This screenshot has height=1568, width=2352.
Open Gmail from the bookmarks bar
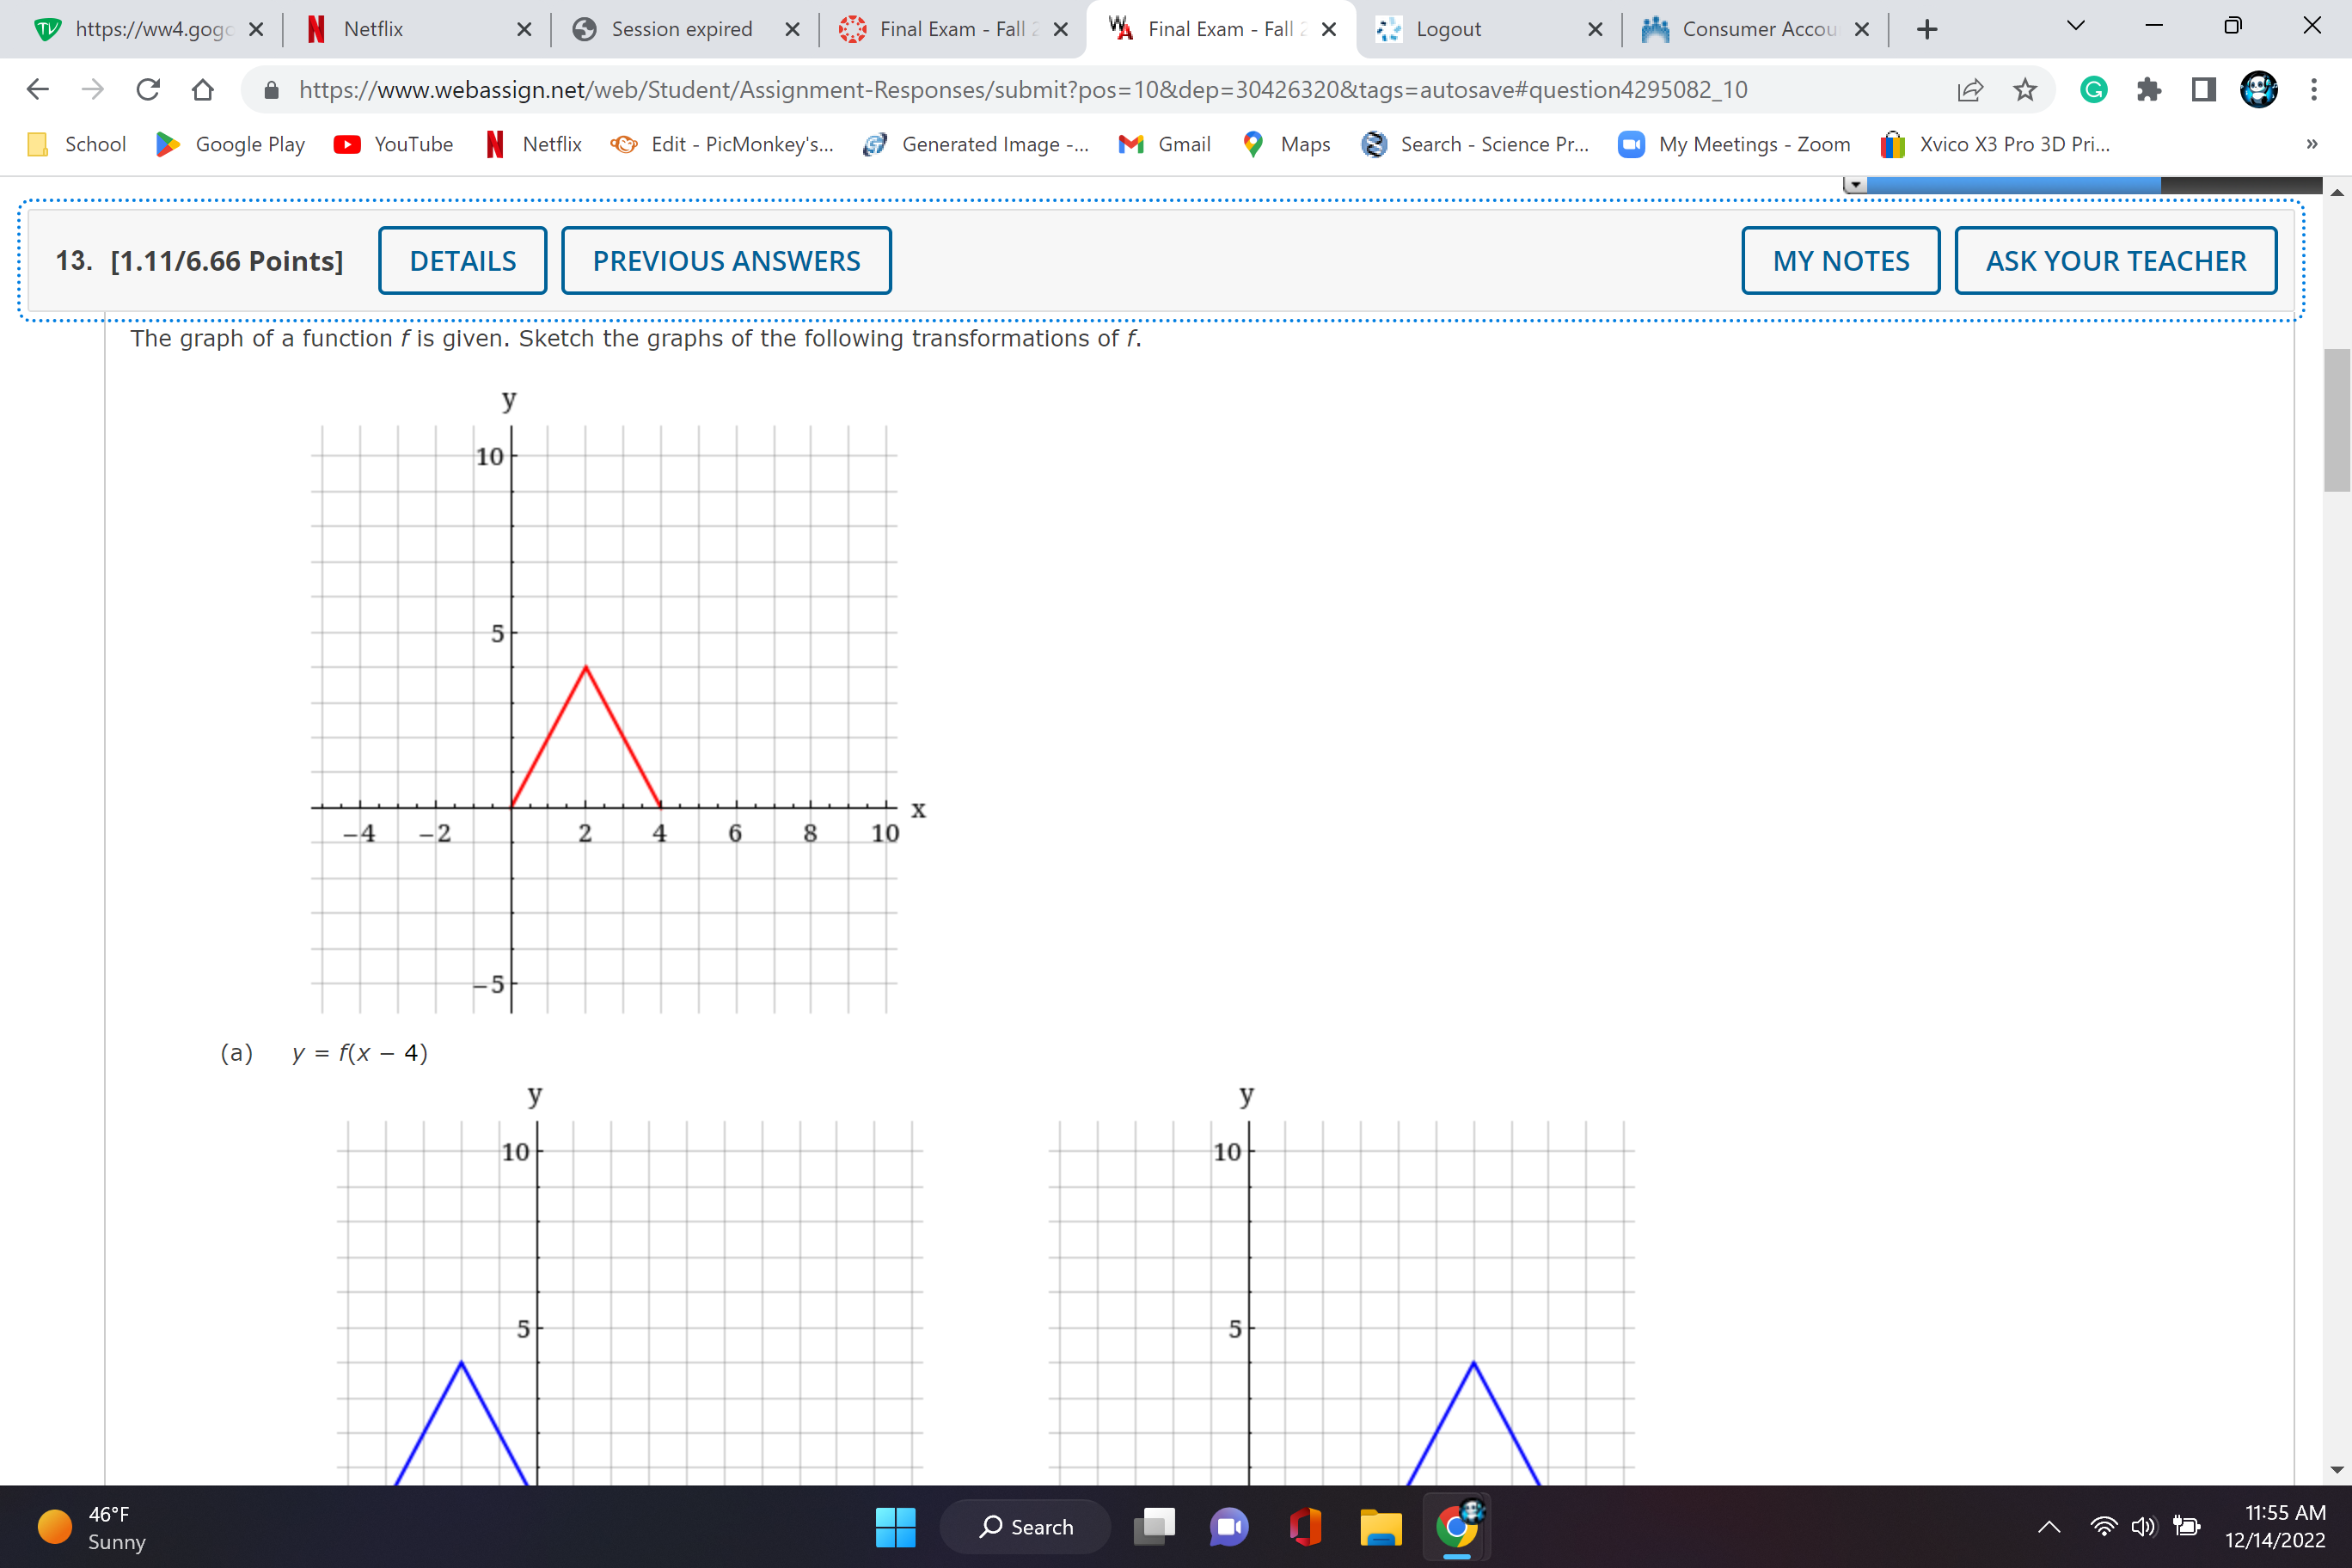(1164, 144)
